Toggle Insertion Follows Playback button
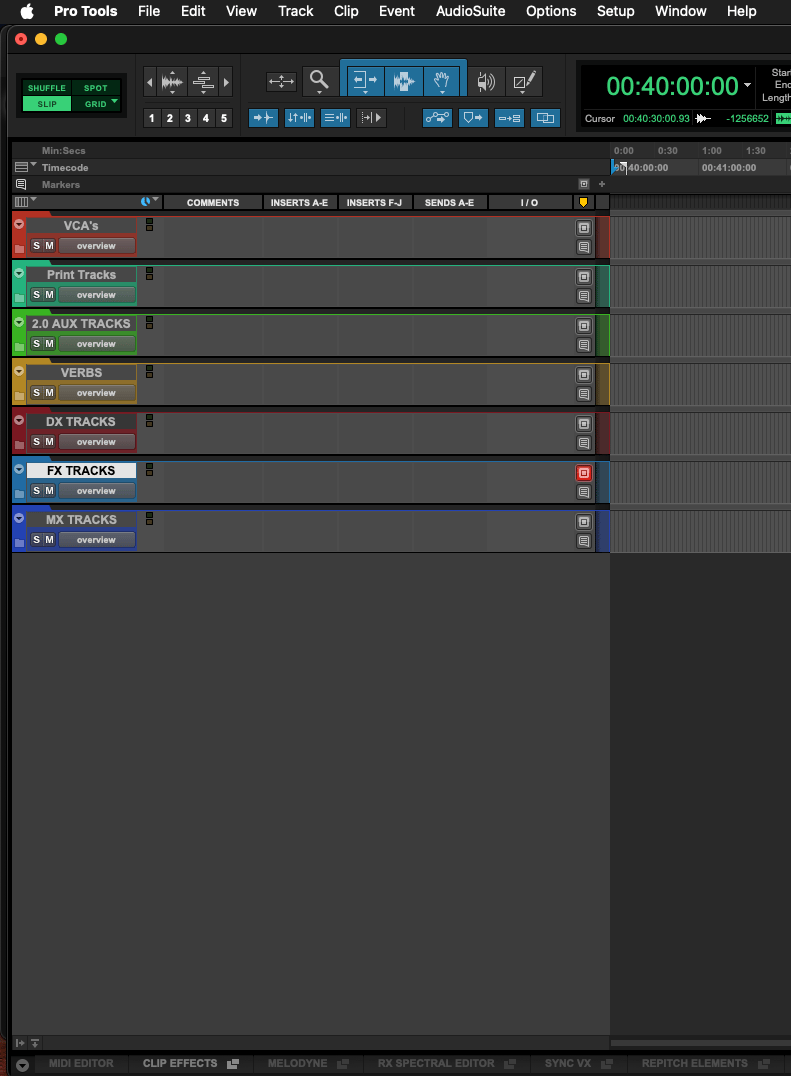Image resolution: width=791 pixels, height=1076 pixels. tap(371, 118)
